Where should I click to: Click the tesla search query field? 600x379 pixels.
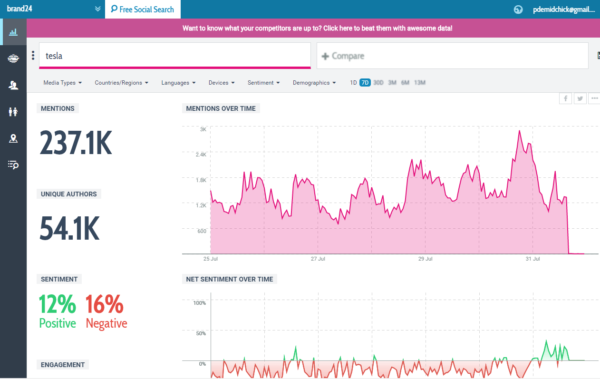click(x=175, y=56)
